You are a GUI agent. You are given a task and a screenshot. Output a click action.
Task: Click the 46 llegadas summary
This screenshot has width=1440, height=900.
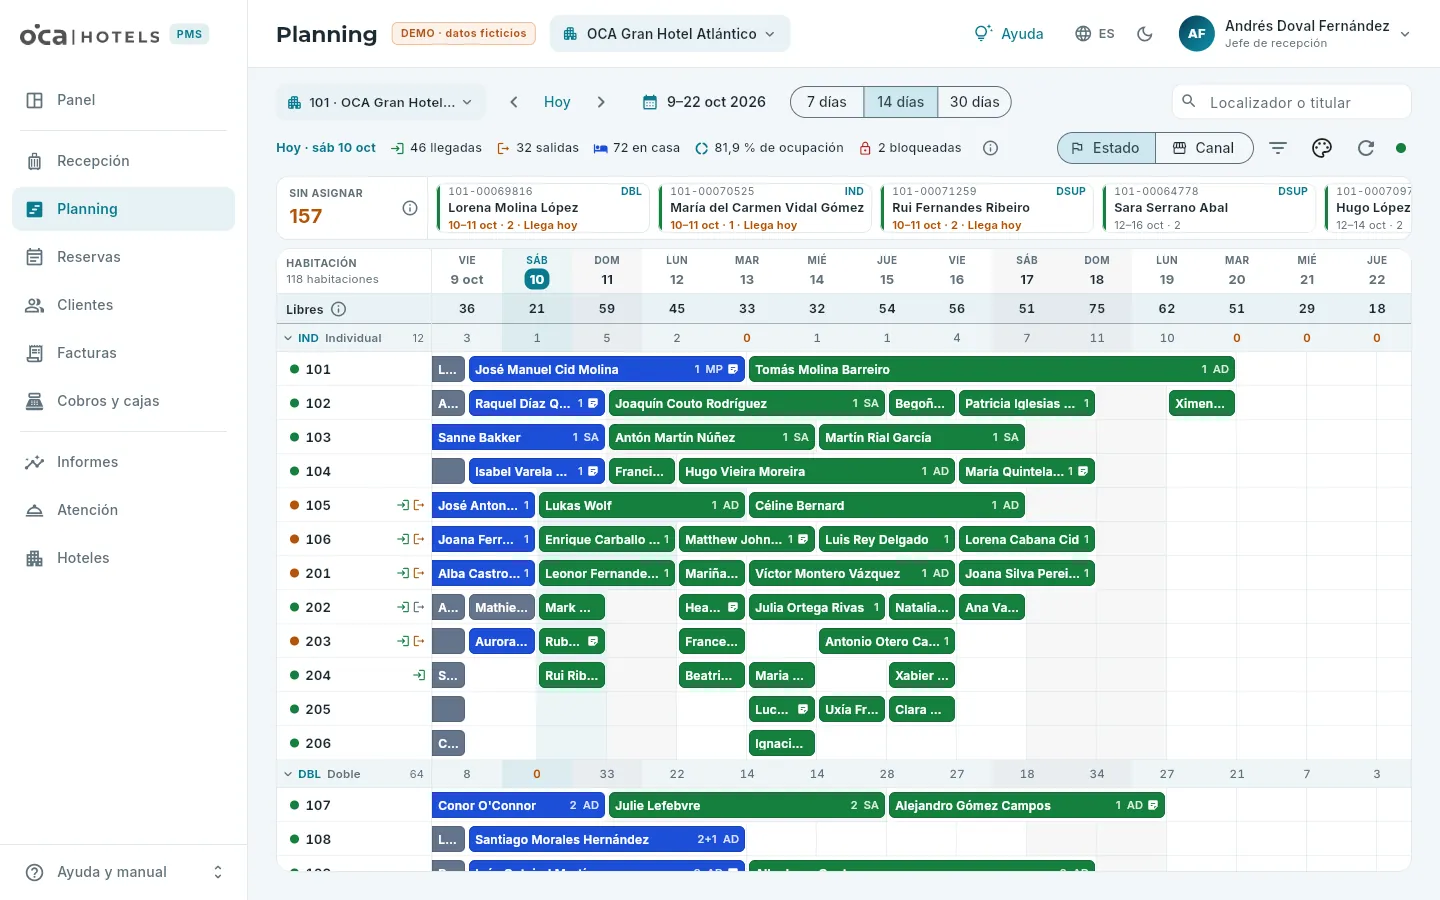tap(436, 148)
